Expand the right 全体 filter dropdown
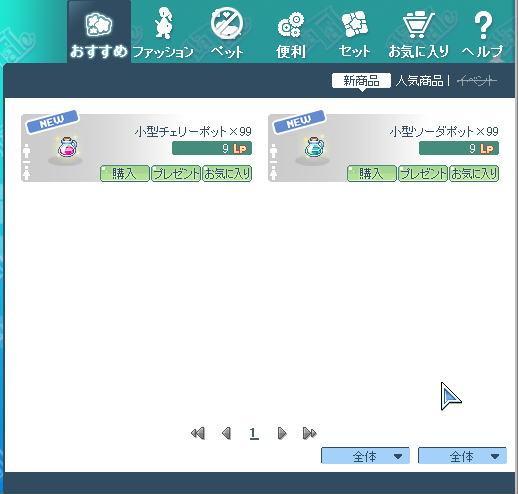Viewport: 518px width, 494px height. [x=462, y=456]
